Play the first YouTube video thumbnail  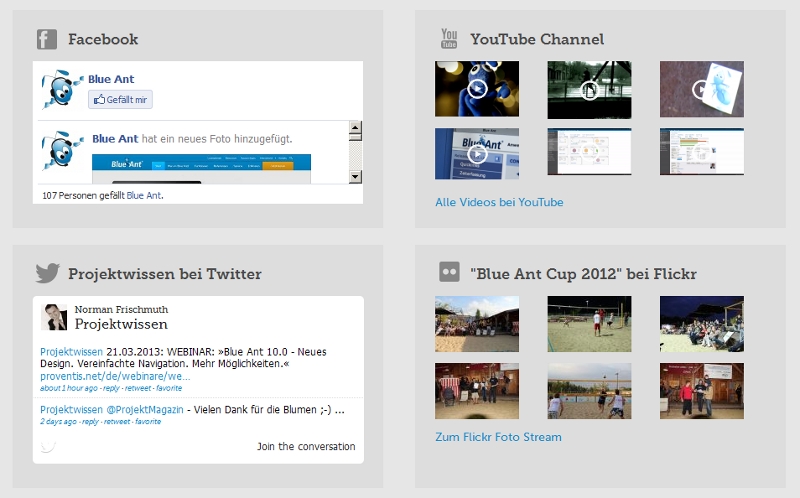click(x=477, y=89)
